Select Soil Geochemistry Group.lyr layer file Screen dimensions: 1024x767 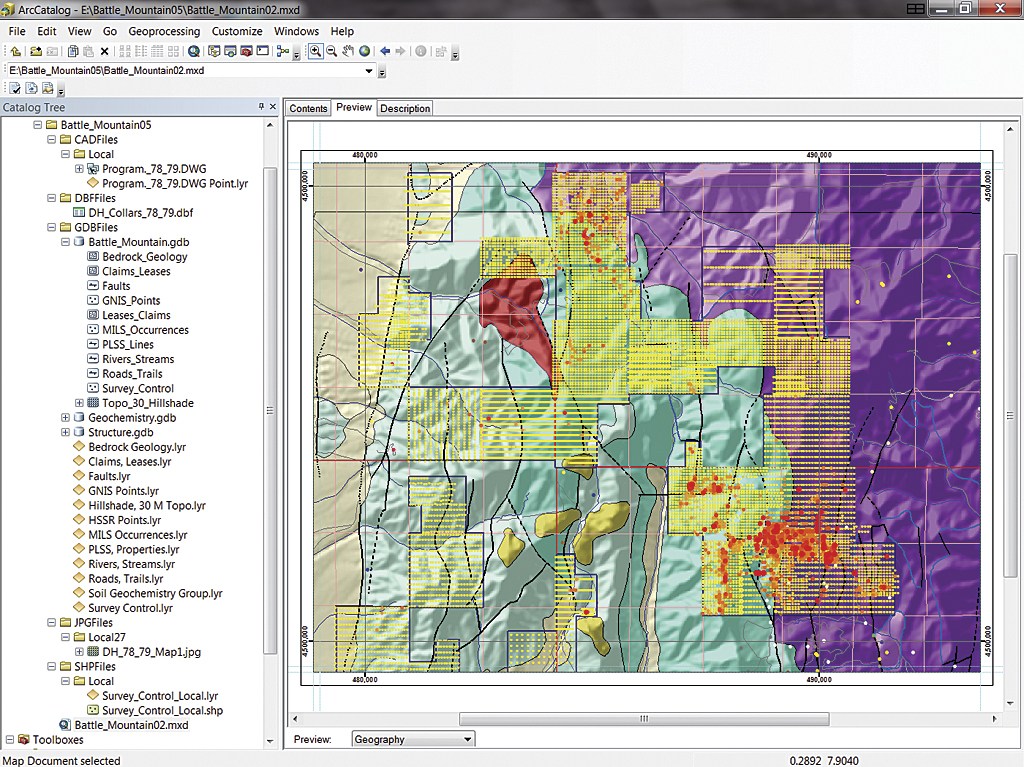click(155, 593)
